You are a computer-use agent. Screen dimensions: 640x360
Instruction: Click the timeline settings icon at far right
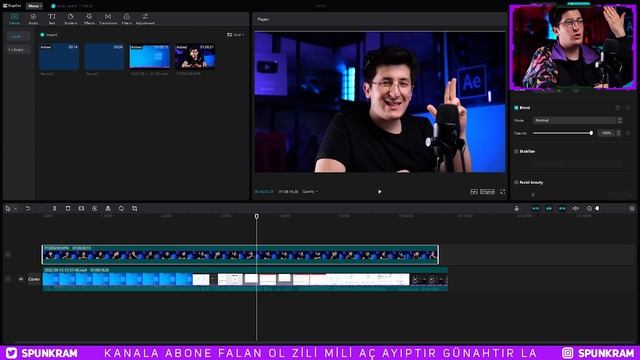pos(632,209)
